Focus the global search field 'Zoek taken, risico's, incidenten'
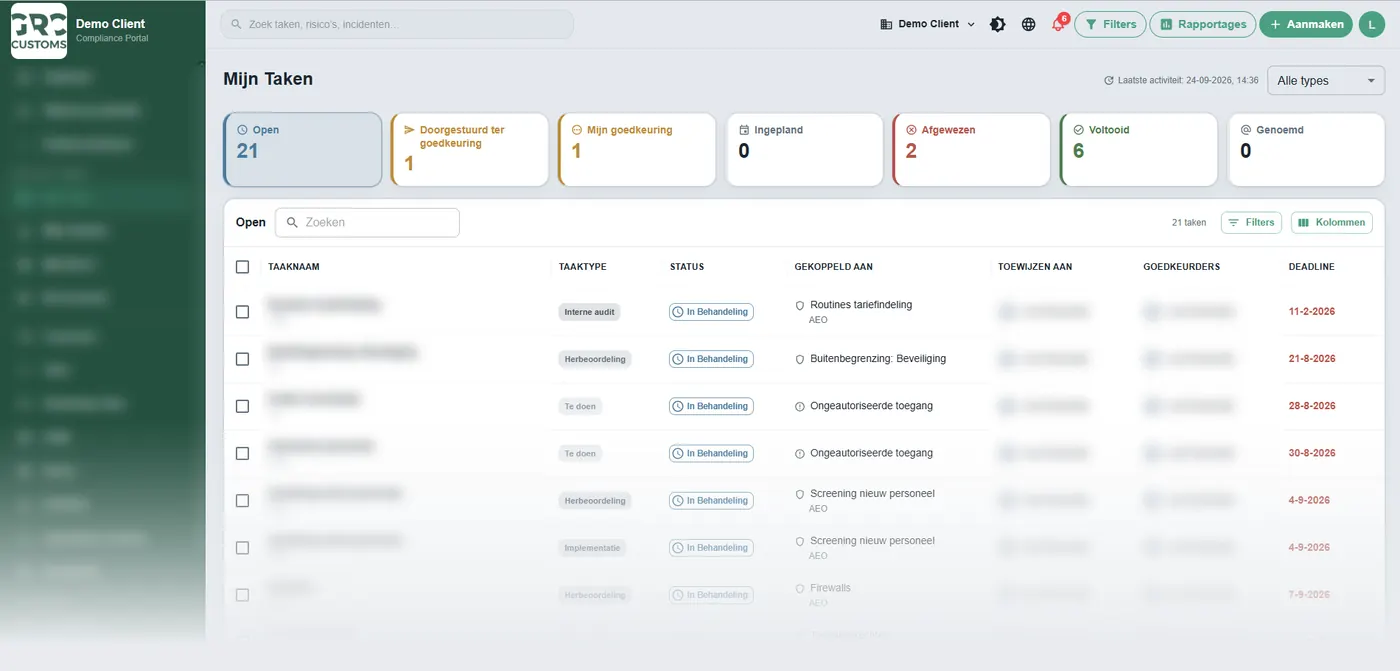1400x671 pixels. tap(397, 24)
